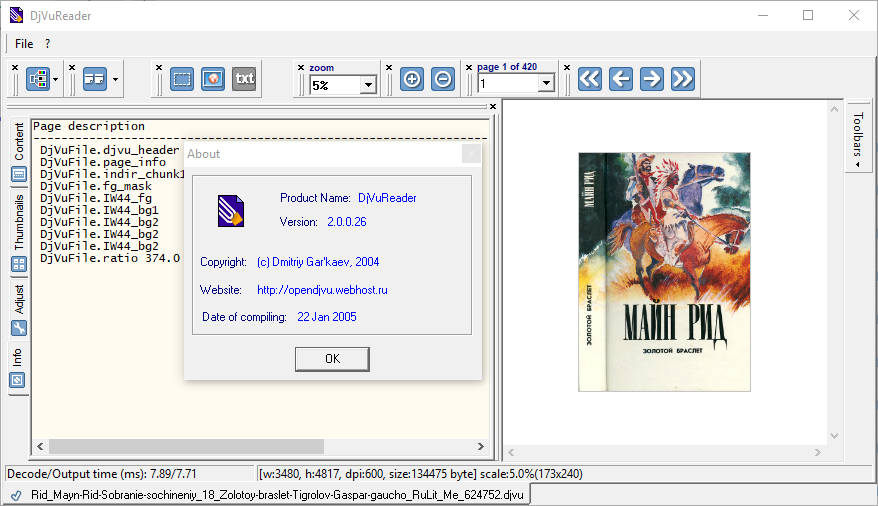Click the page number input field
Viewport: 878px width, 506px height.
pos(508,84)
